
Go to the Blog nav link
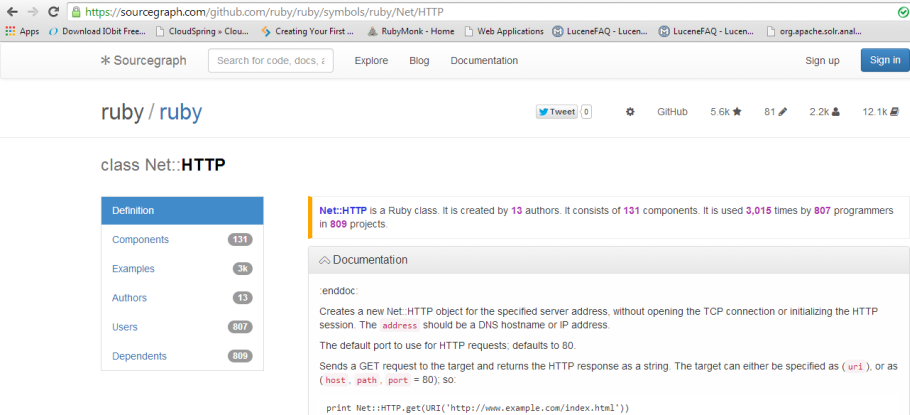click(x=419, y=61)
